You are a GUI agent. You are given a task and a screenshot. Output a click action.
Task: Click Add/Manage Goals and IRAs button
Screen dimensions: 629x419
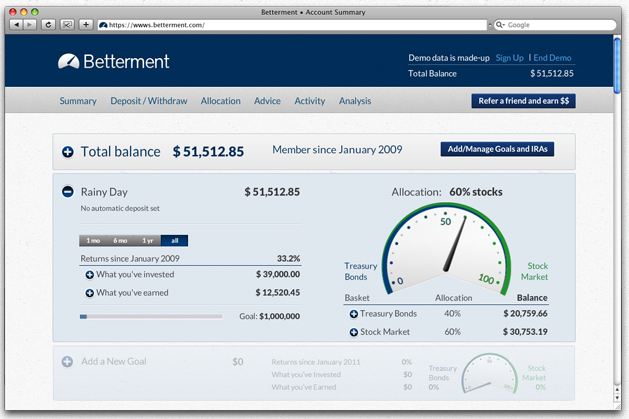496,150
